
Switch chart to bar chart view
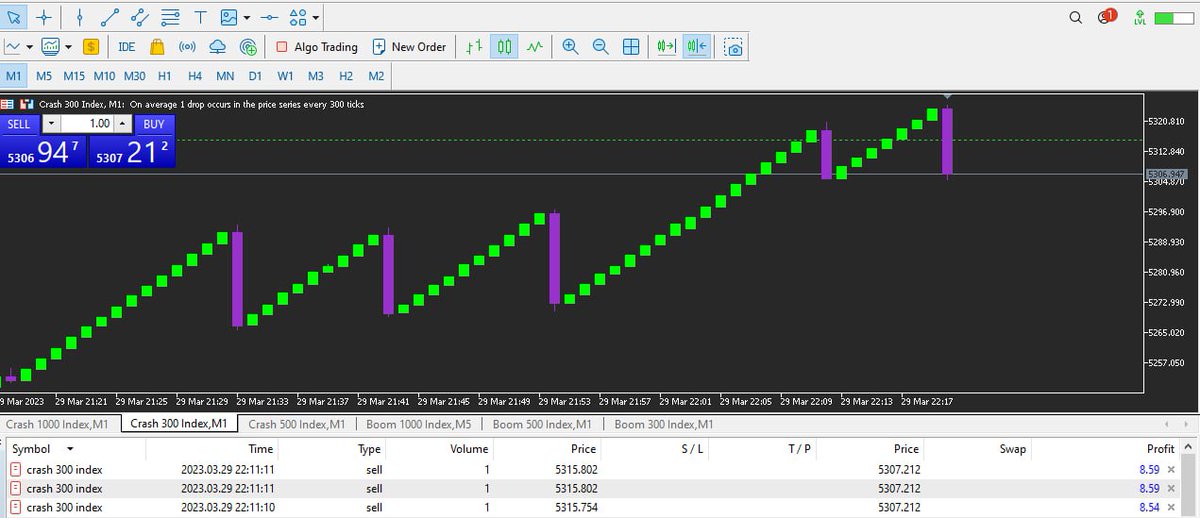(475, 46)
